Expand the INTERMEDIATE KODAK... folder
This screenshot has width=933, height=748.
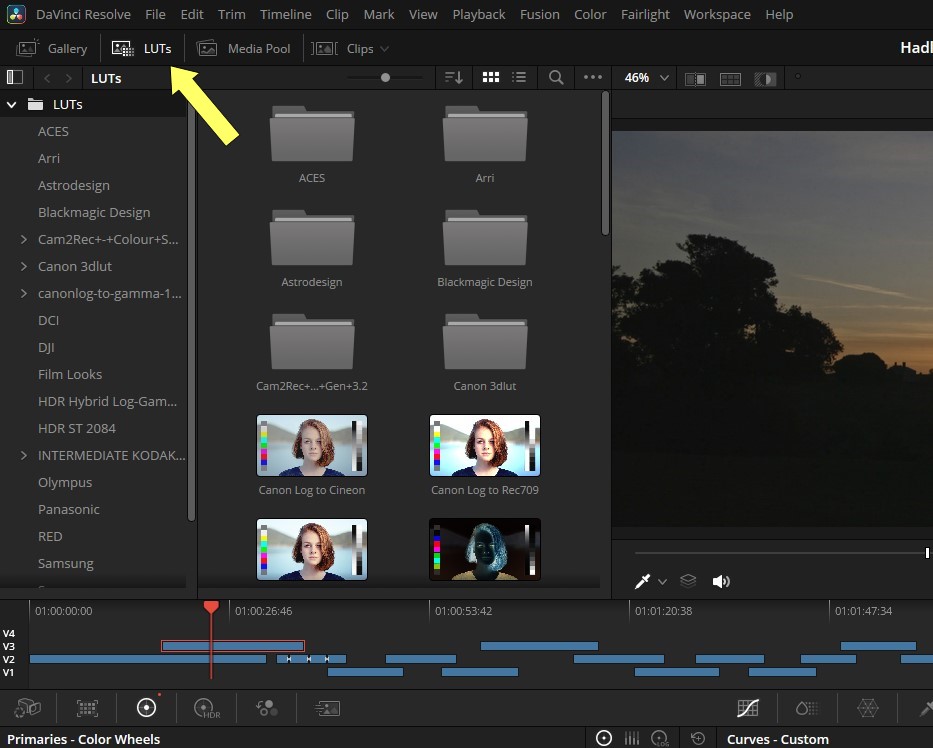point(24,455)
